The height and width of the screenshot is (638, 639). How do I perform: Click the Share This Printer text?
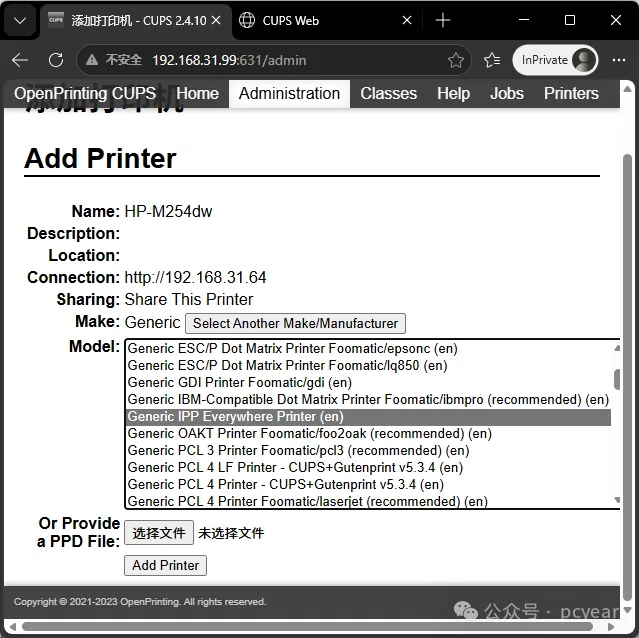coord(189,299)
